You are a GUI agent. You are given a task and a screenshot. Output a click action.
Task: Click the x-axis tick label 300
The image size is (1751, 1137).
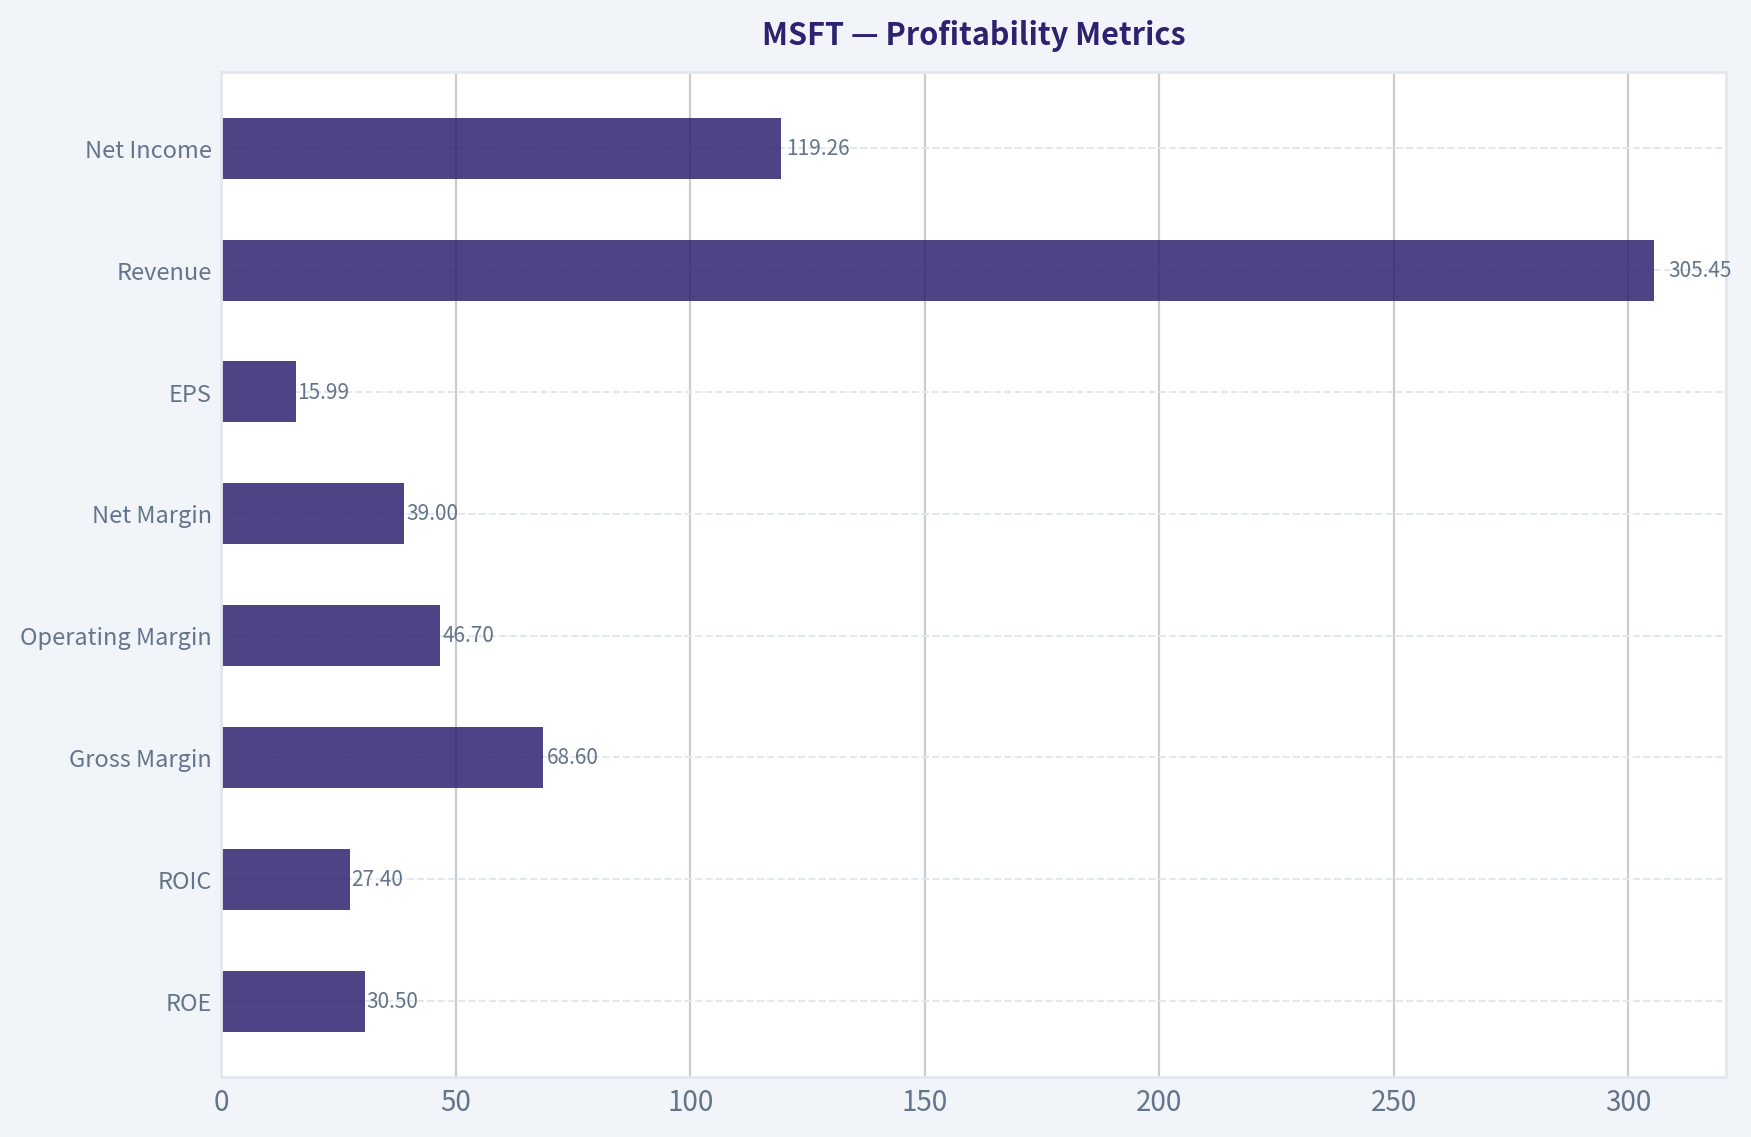pyautogui.click(x=1628, y=1102)
